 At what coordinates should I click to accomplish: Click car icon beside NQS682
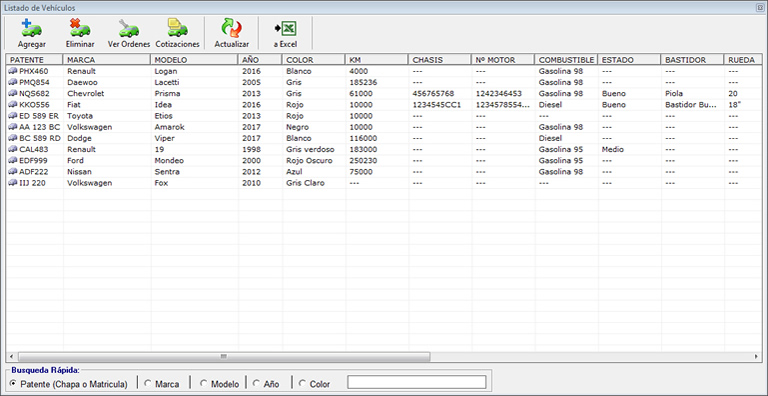(13, 94)
